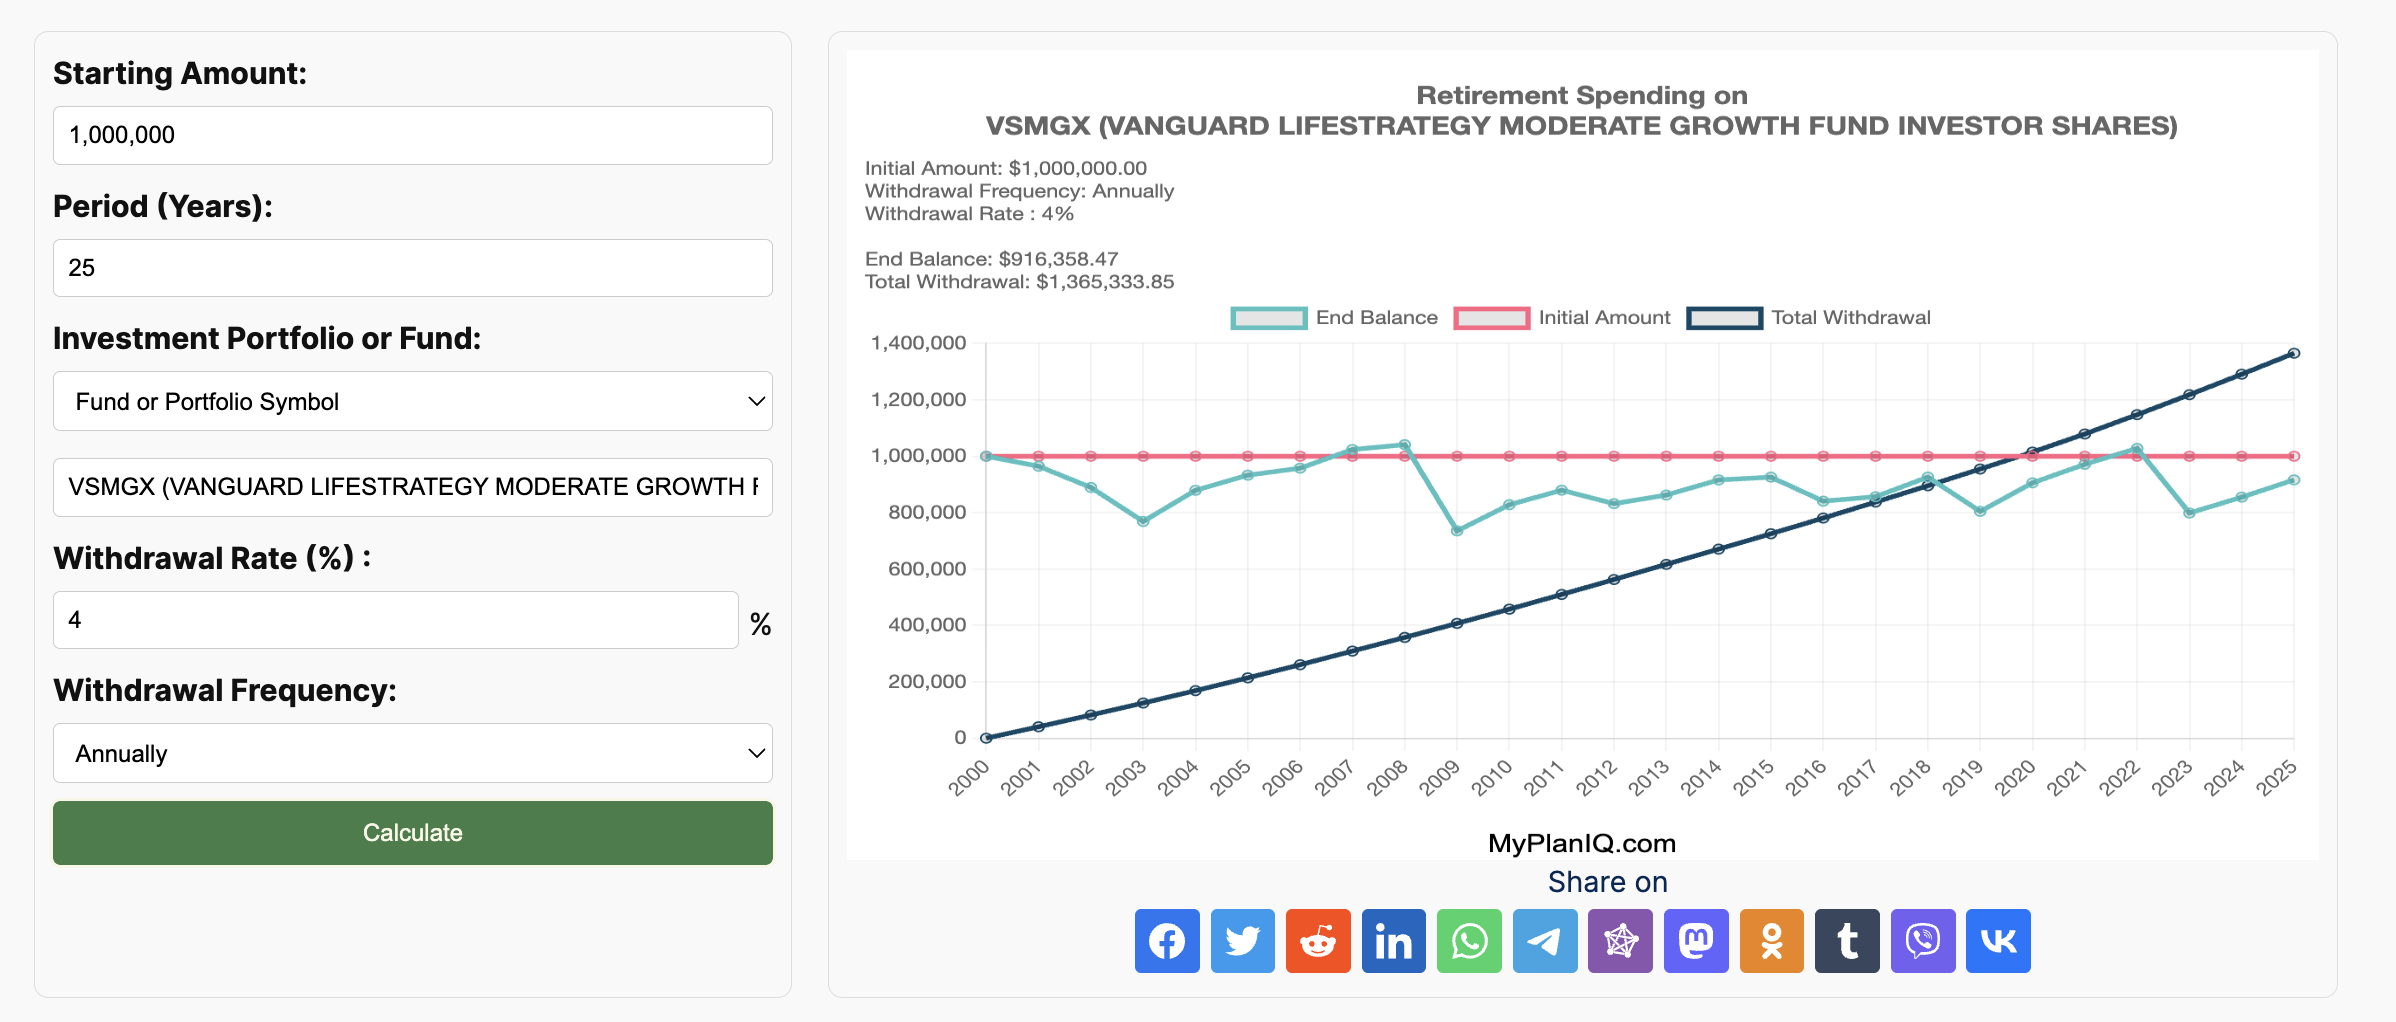This screenshot has width=2396, height=1022.
Task: Click the 'Withdrawal Frequency:' label
Action: (x=225, y=690)
